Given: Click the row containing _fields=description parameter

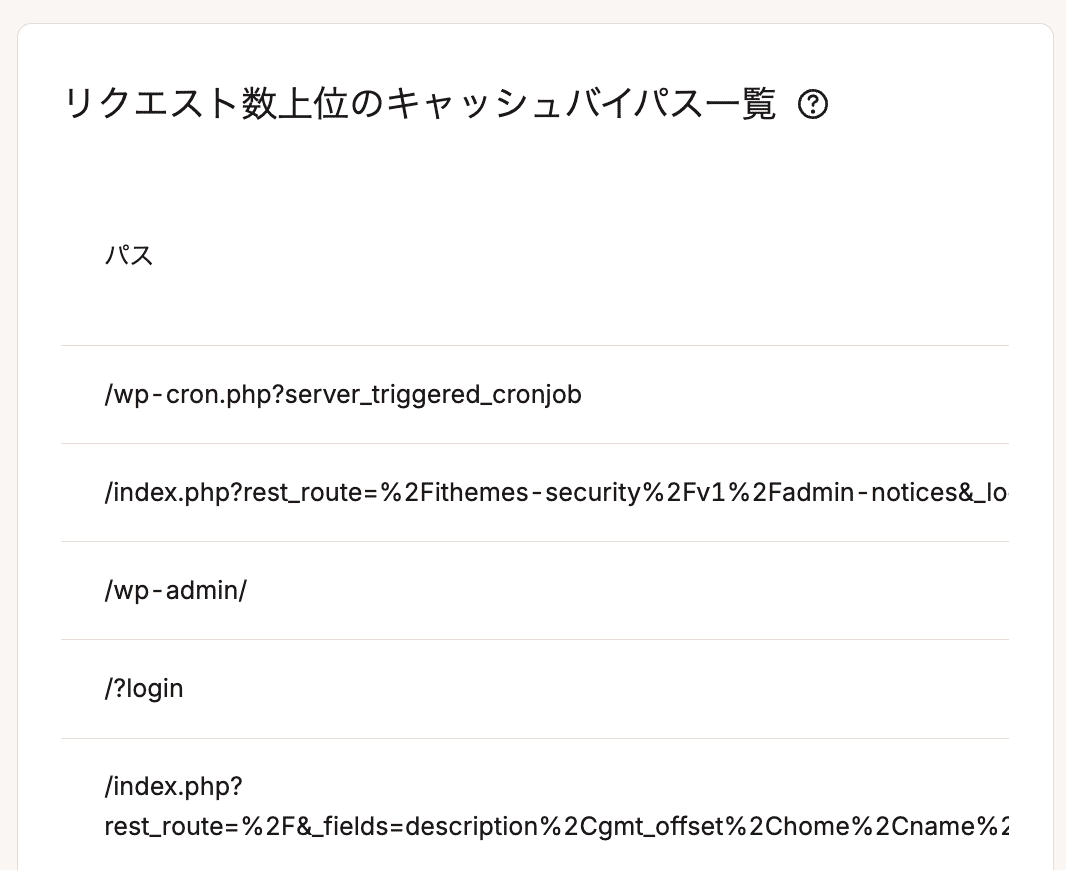Looking at the screenshot, I should tap(500, 826).
